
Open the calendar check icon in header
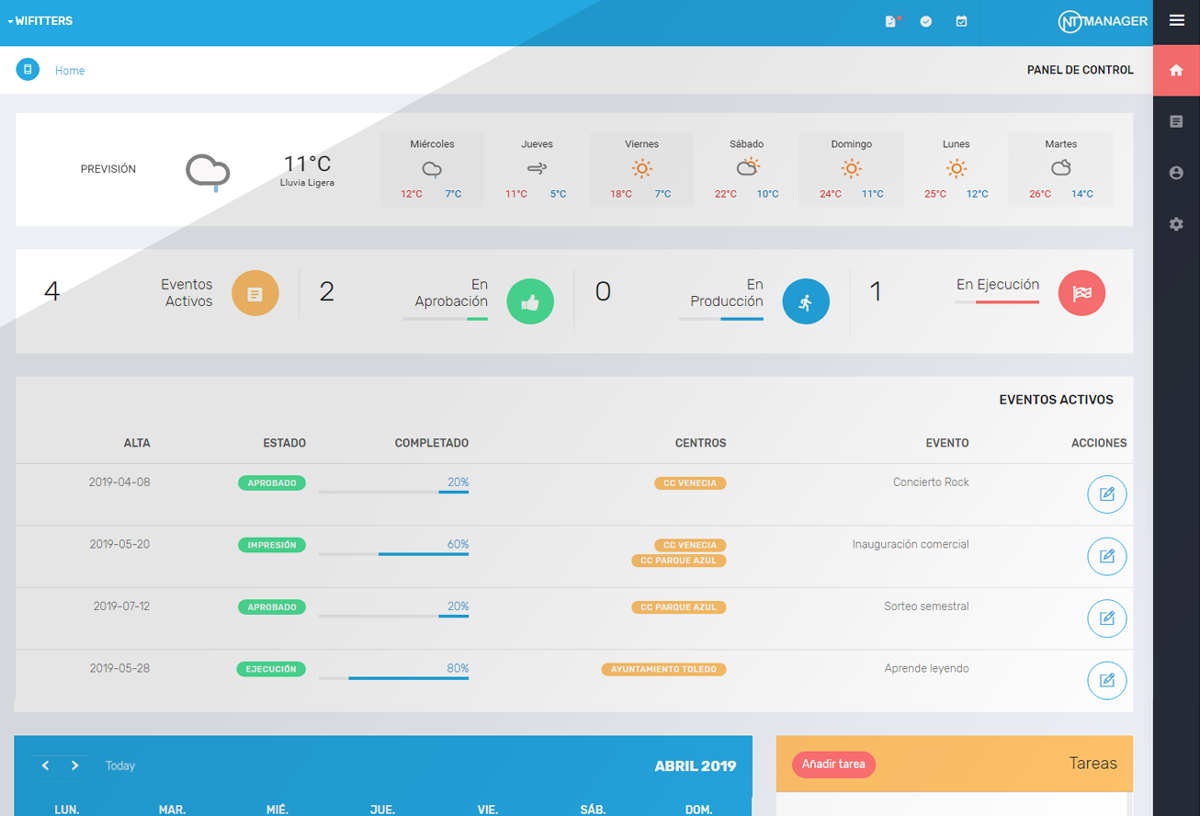(961, 21)
